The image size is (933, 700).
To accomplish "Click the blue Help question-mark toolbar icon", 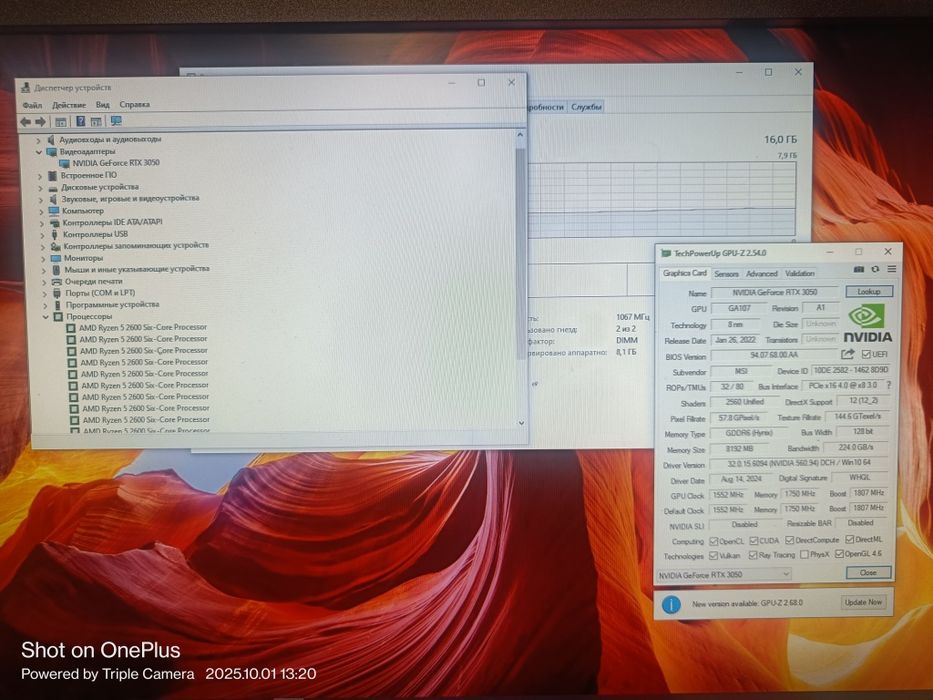I will (80, 121).
